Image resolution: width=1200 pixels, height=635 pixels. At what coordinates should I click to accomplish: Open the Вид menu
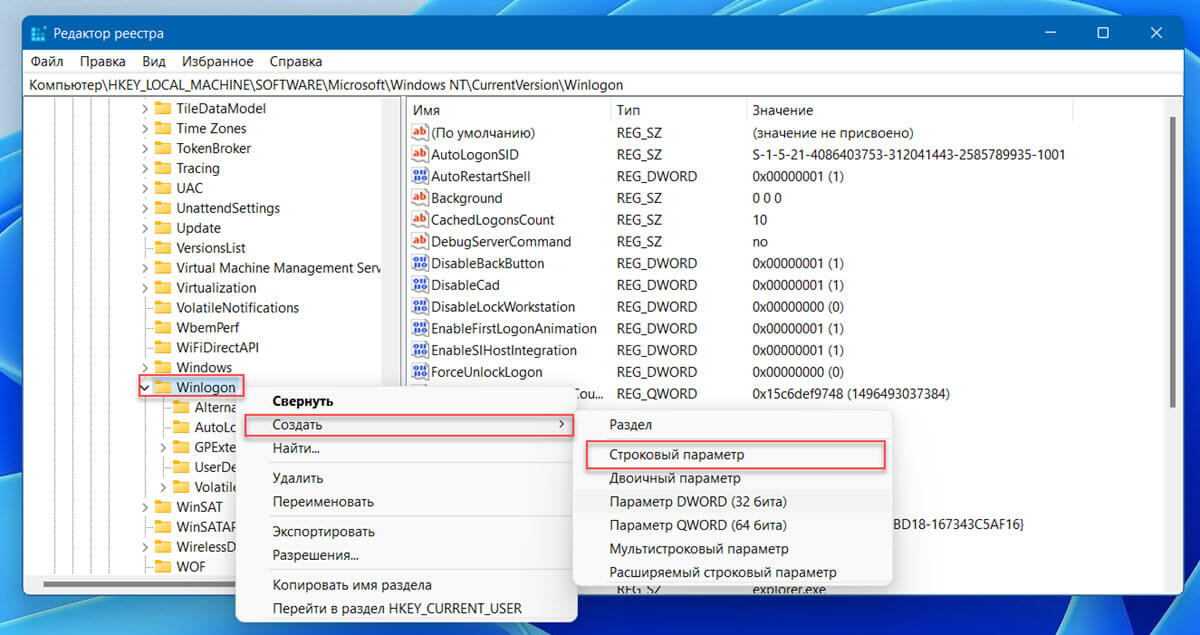pos(153,61)
